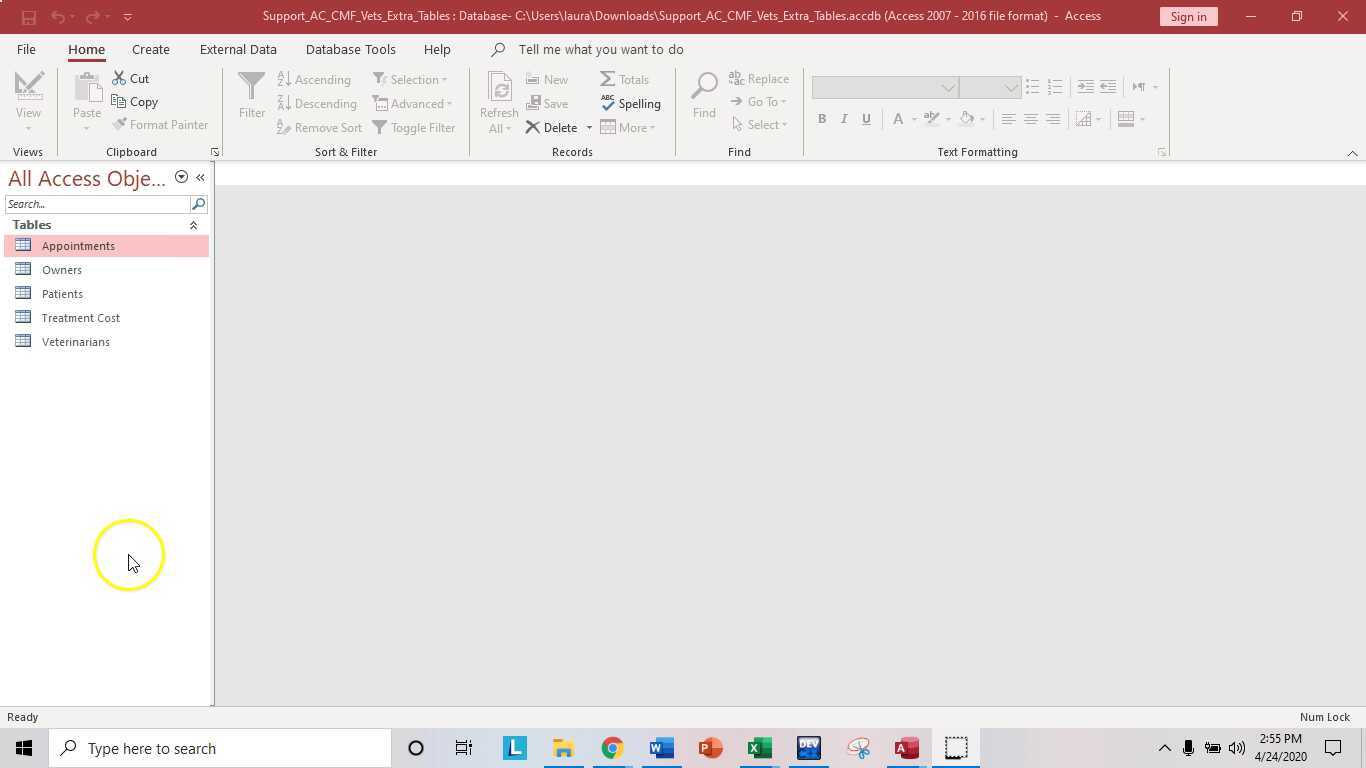Open the Go To dropdown
Image resolution: width=1366 pixels, height=768 pixels.
point(764,101)
